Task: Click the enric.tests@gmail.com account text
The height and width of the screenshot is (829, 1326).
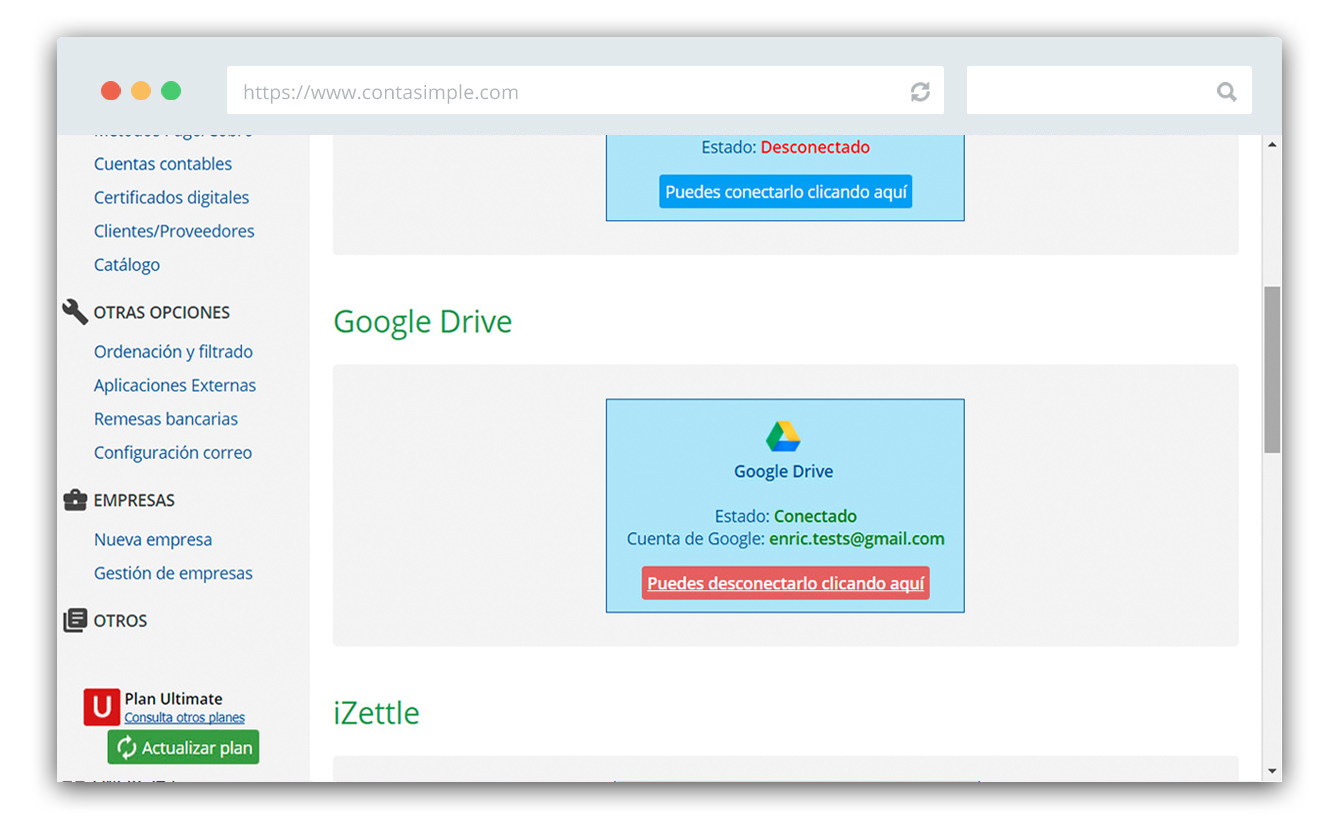Action: tap(857, 539)
